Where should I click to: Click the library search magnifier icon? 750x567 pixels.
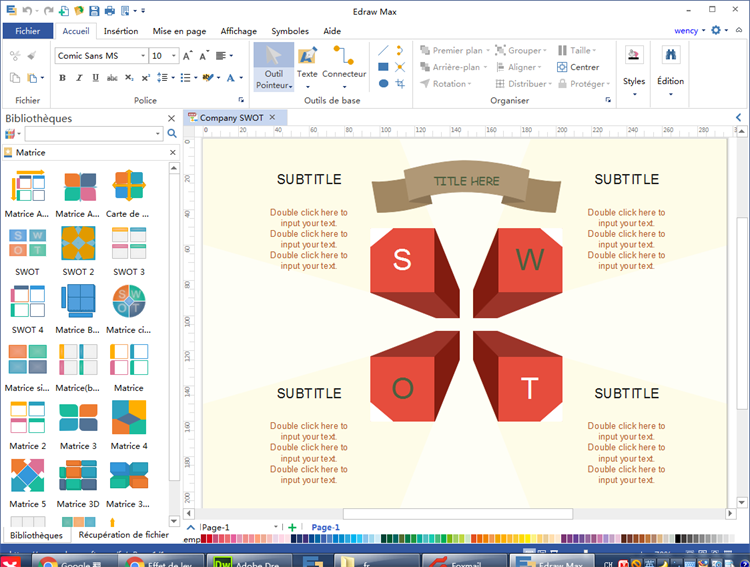pos(172,133)
